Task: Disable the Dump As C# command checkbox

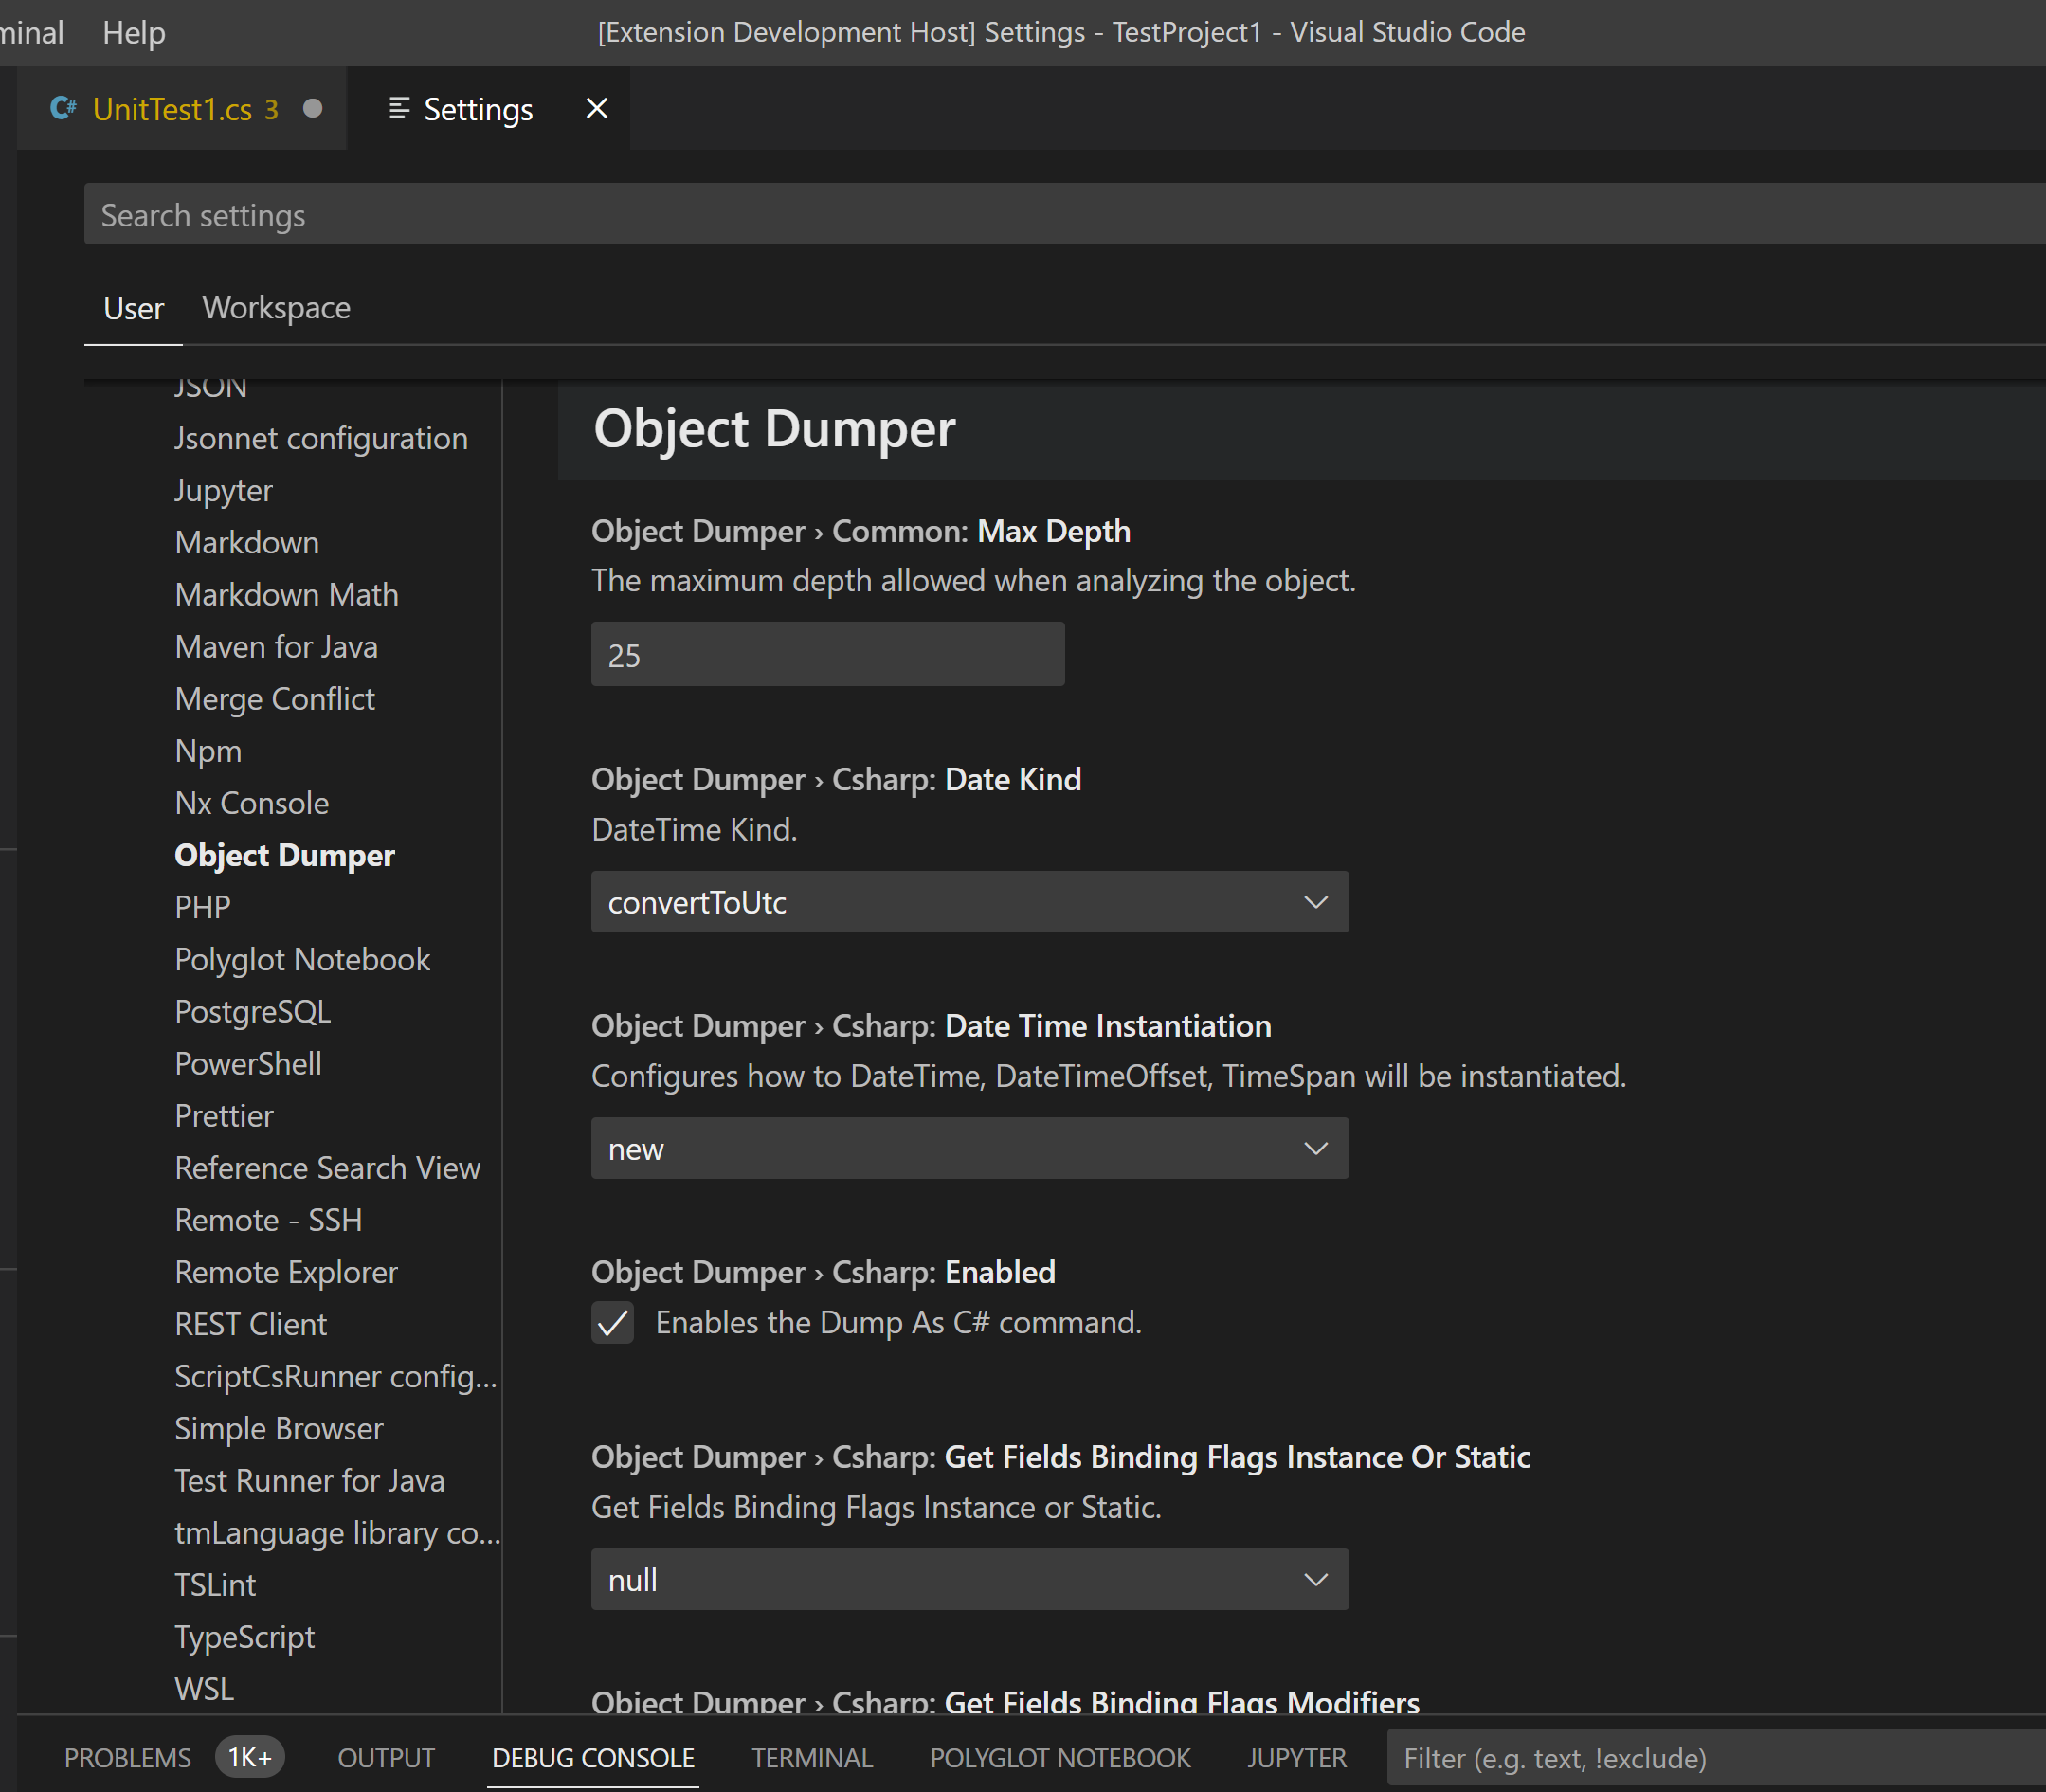Action: coord(612,1321)
